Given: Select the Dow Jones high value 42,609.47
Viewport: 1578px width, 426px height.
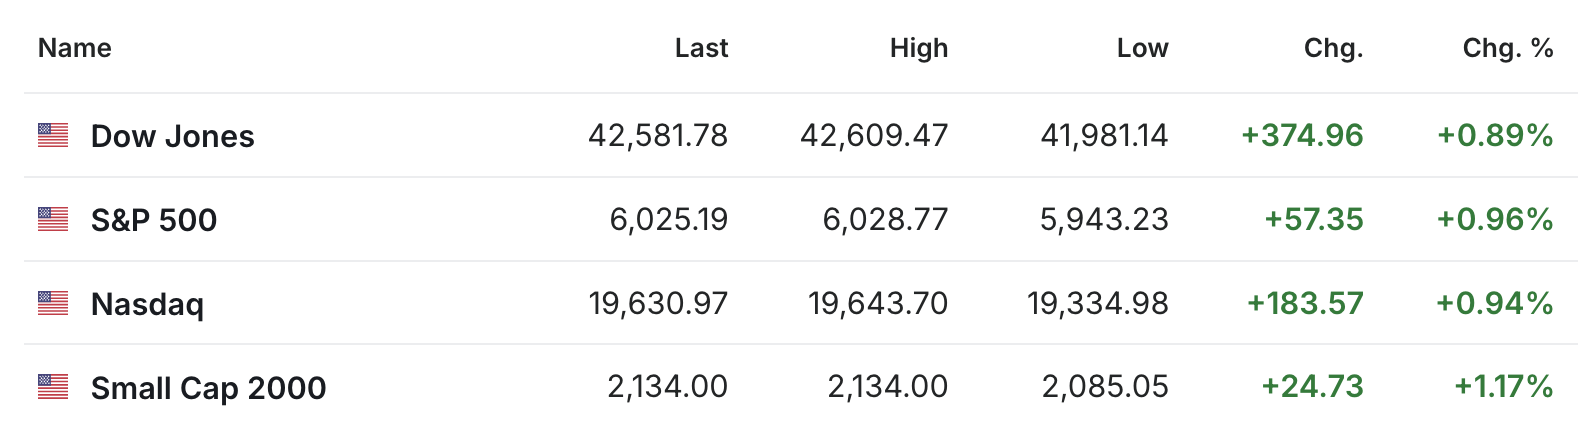Looking at the screenshot, I should coord(874,135).
